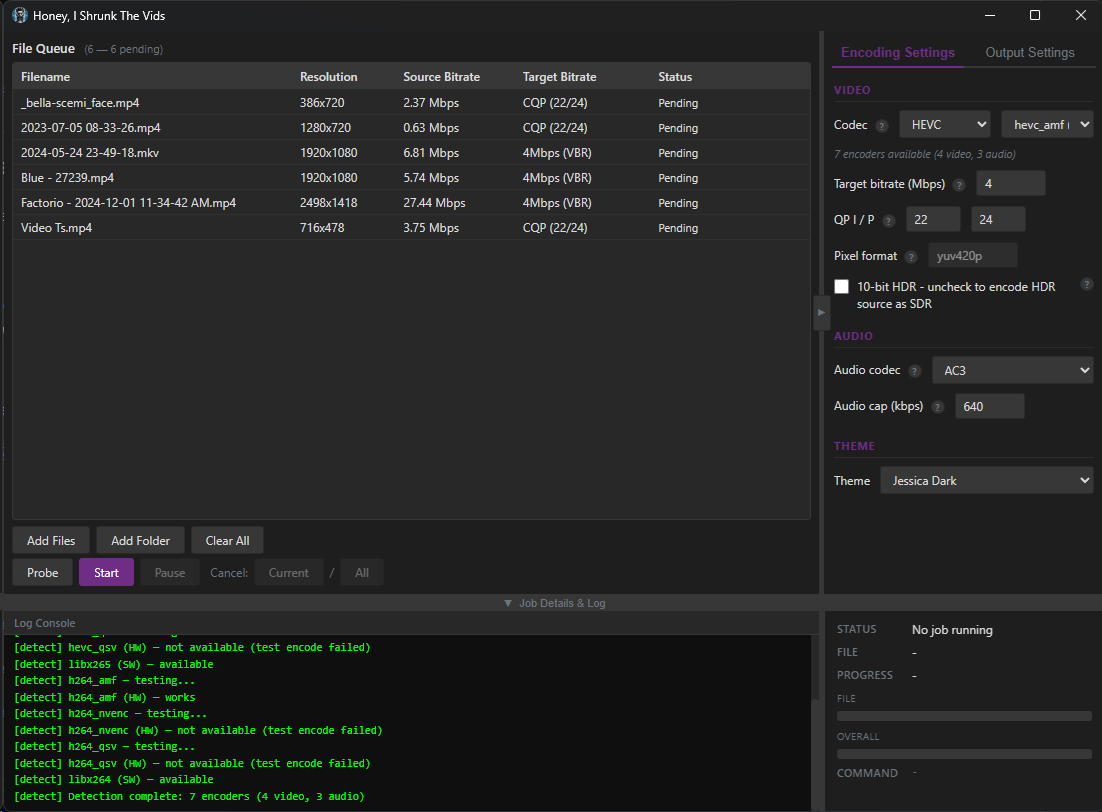Click the help icon next to QP I / P
The height and width of the screenshot is (812, 1102).
tap(889, 221)
